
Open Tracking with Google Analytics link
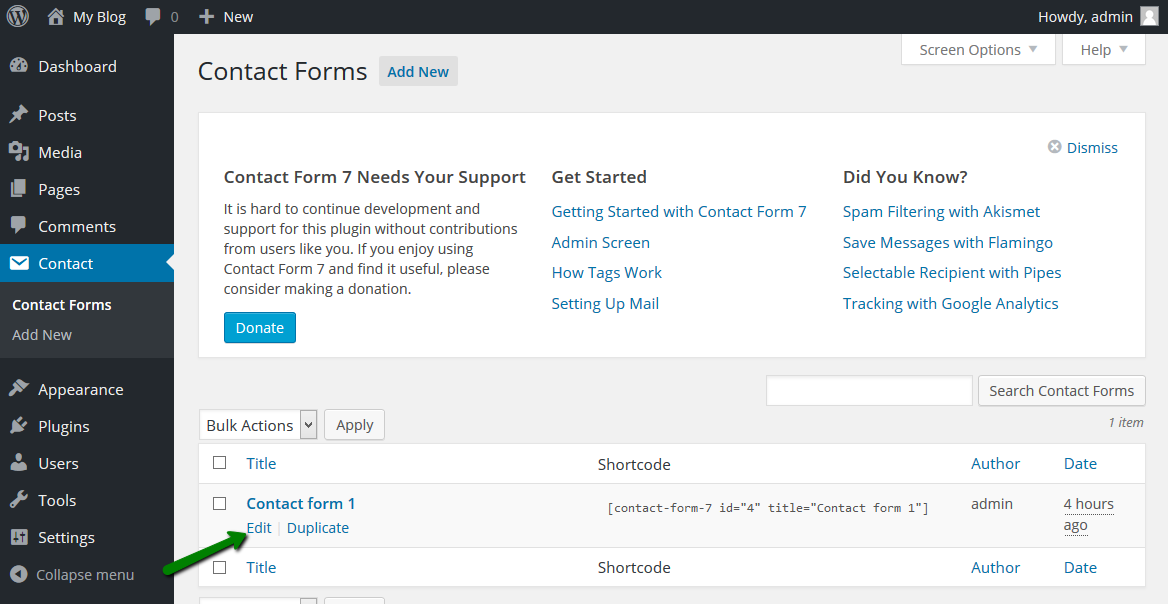point(950,303)
